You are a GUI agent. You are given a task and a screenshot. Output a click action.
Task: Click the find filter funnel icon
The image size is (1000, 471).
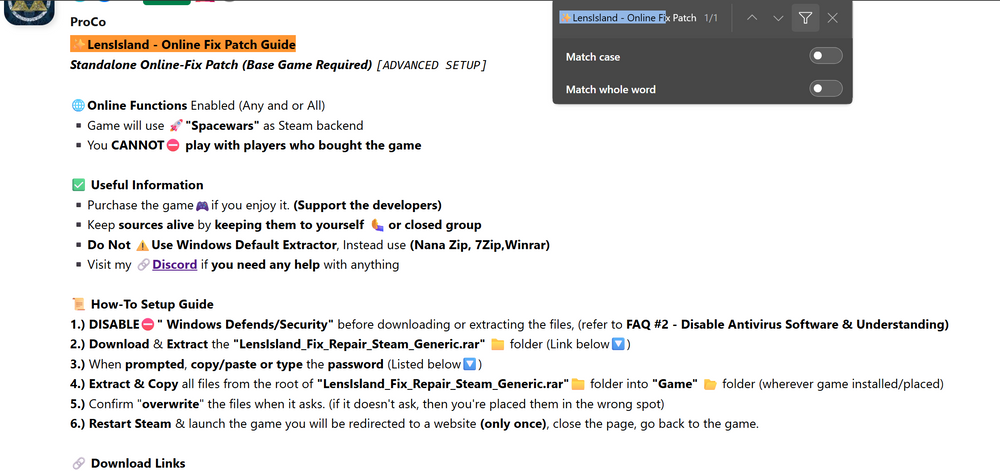coord(805,18)
